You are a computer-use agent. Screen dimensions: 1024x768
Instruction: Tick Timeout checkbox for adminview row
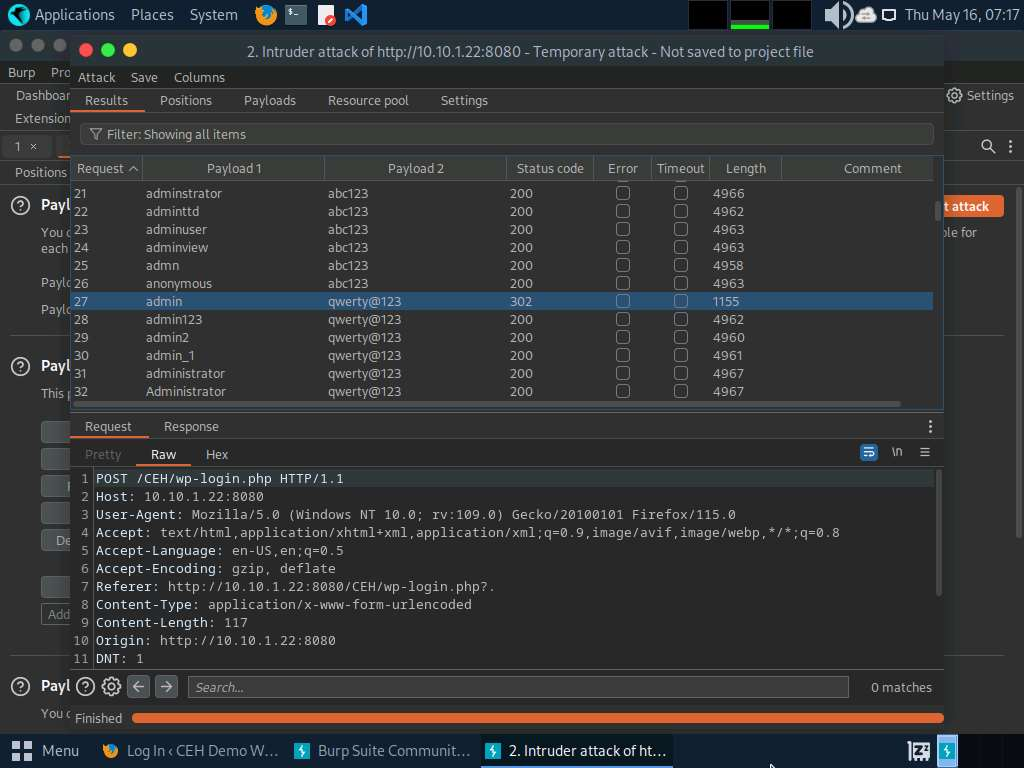[x=680, y=247]
